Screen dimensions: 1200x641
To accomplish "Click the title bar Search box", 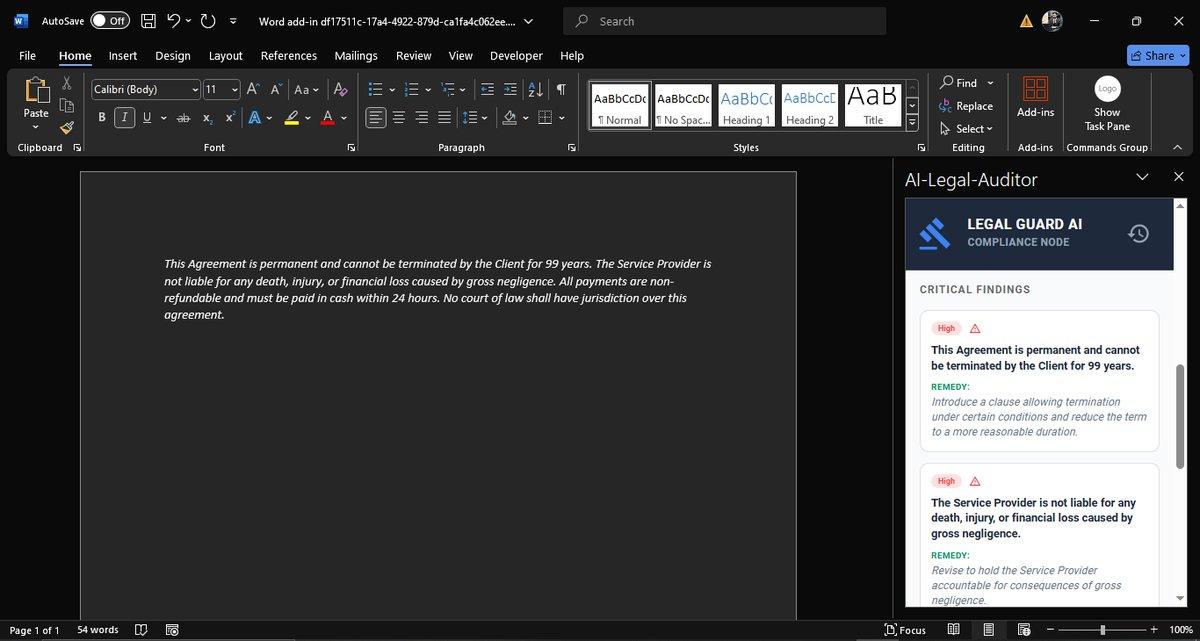I will tap(725, 21).
